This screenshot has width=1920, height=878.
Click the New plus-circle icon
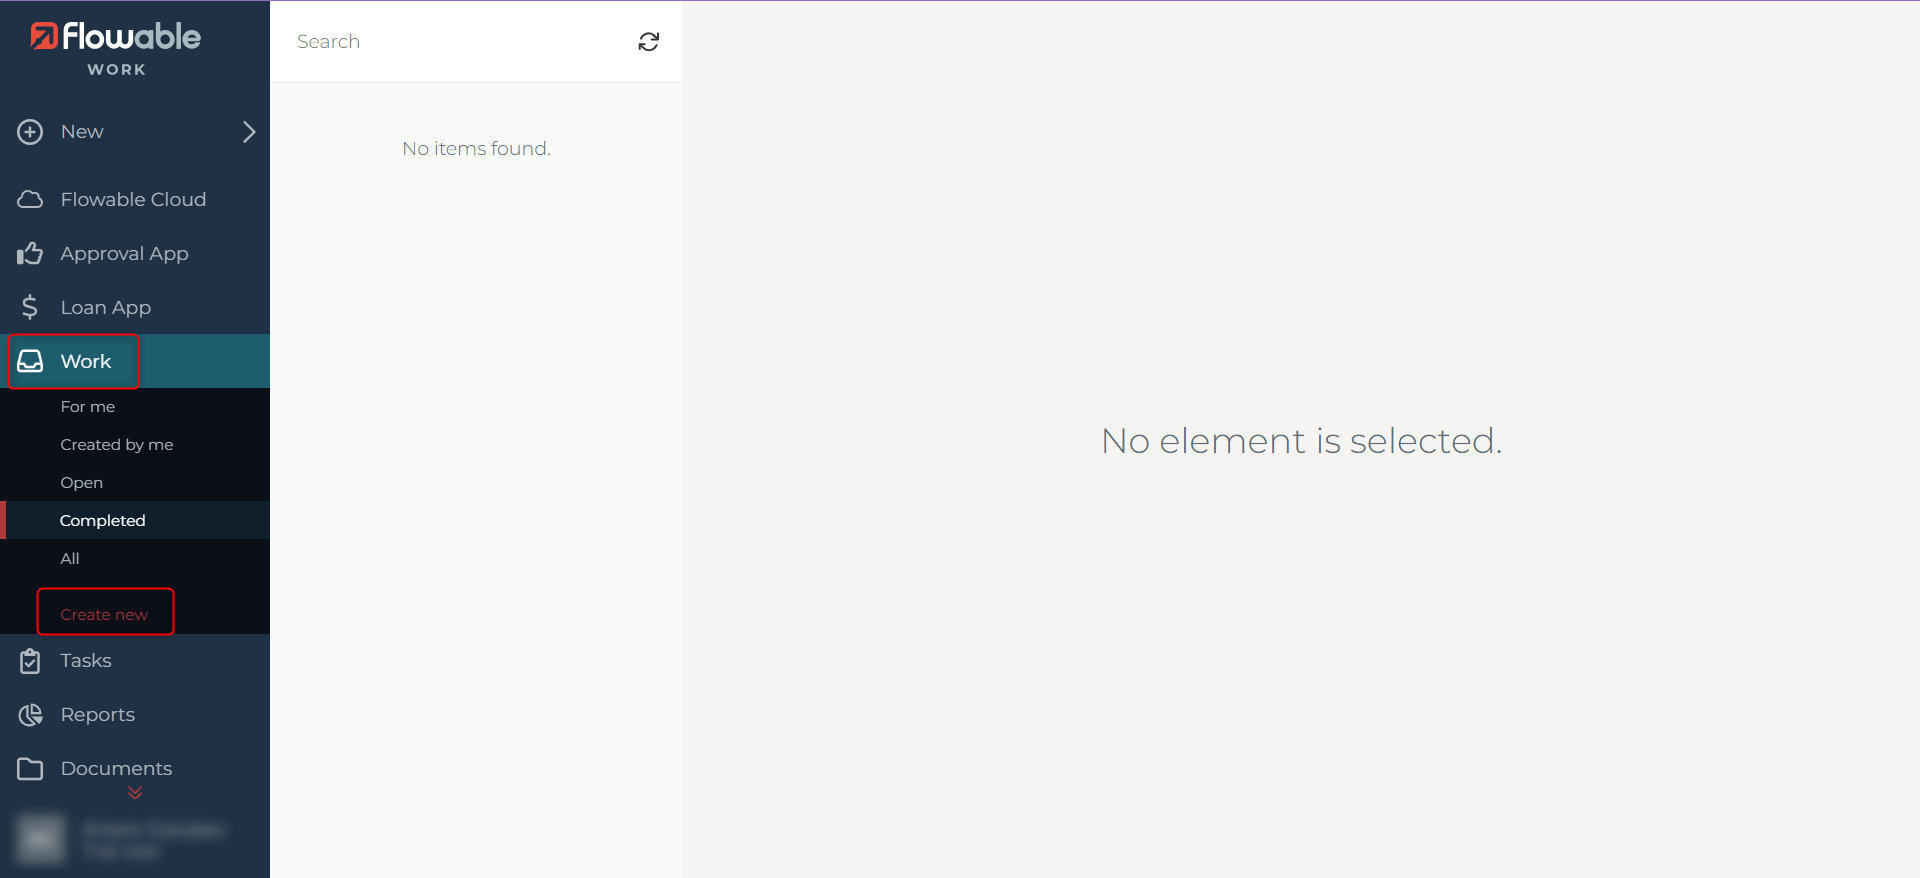[30, 132]
